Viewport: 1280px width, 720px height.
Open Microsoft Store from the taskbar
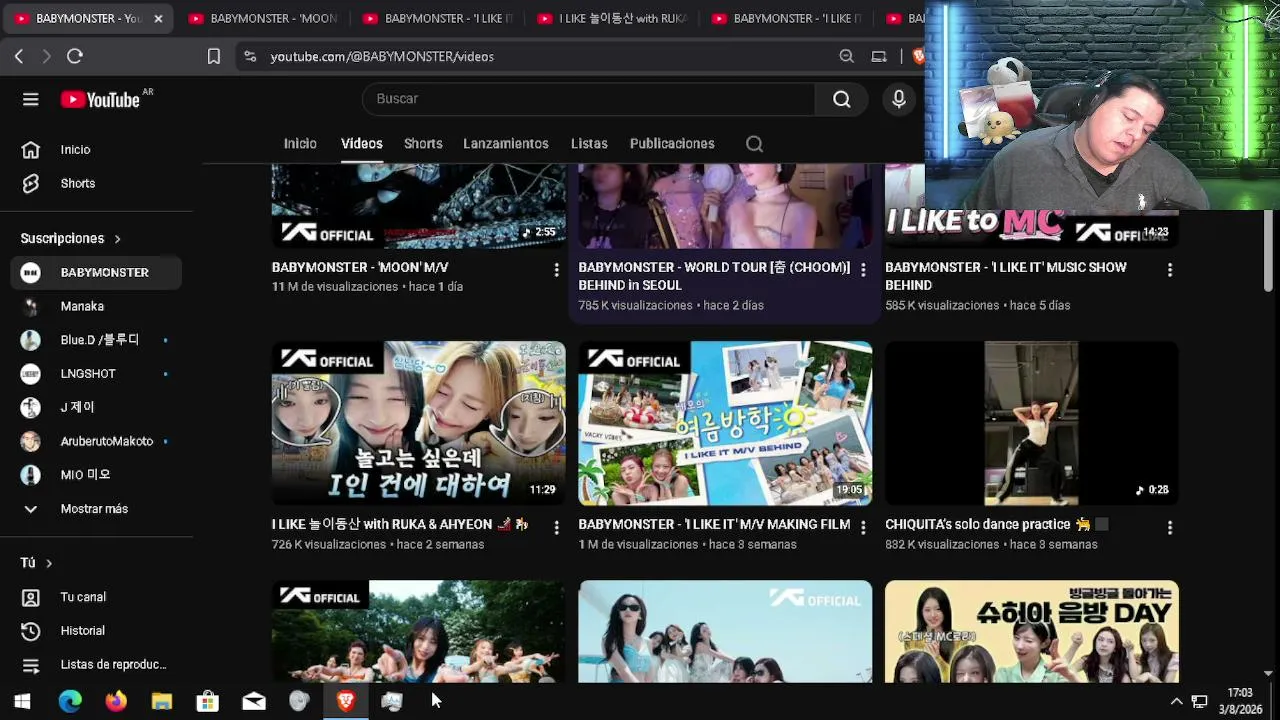(208, 701)
